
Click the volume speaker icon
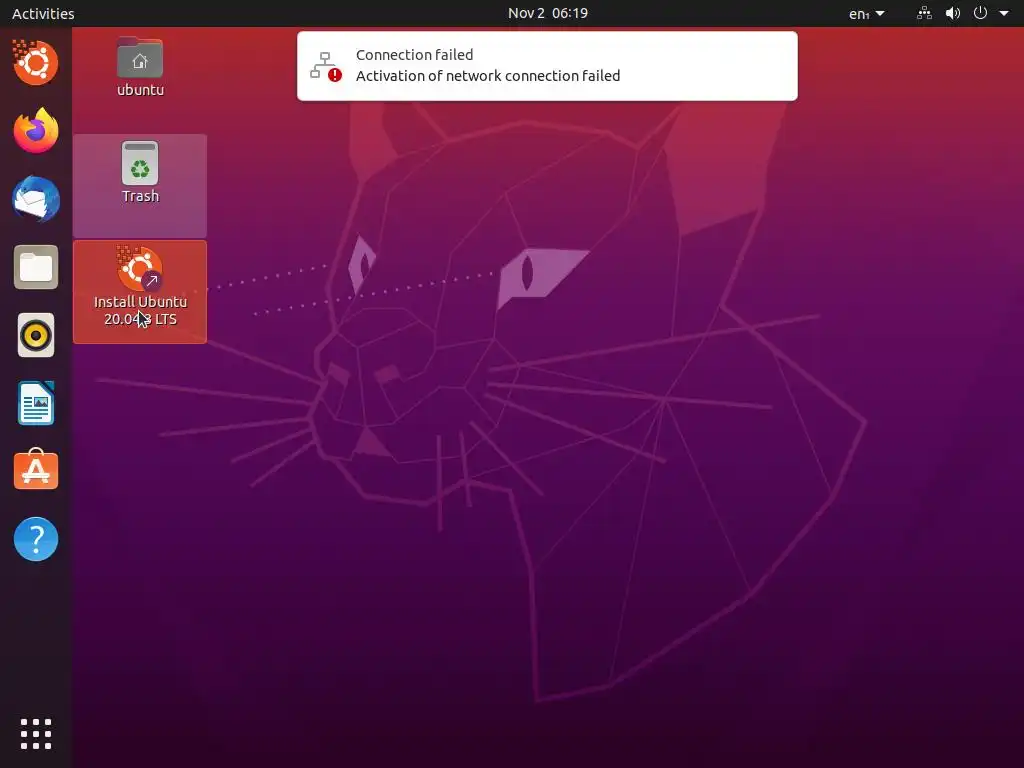(x=953, y=13)
